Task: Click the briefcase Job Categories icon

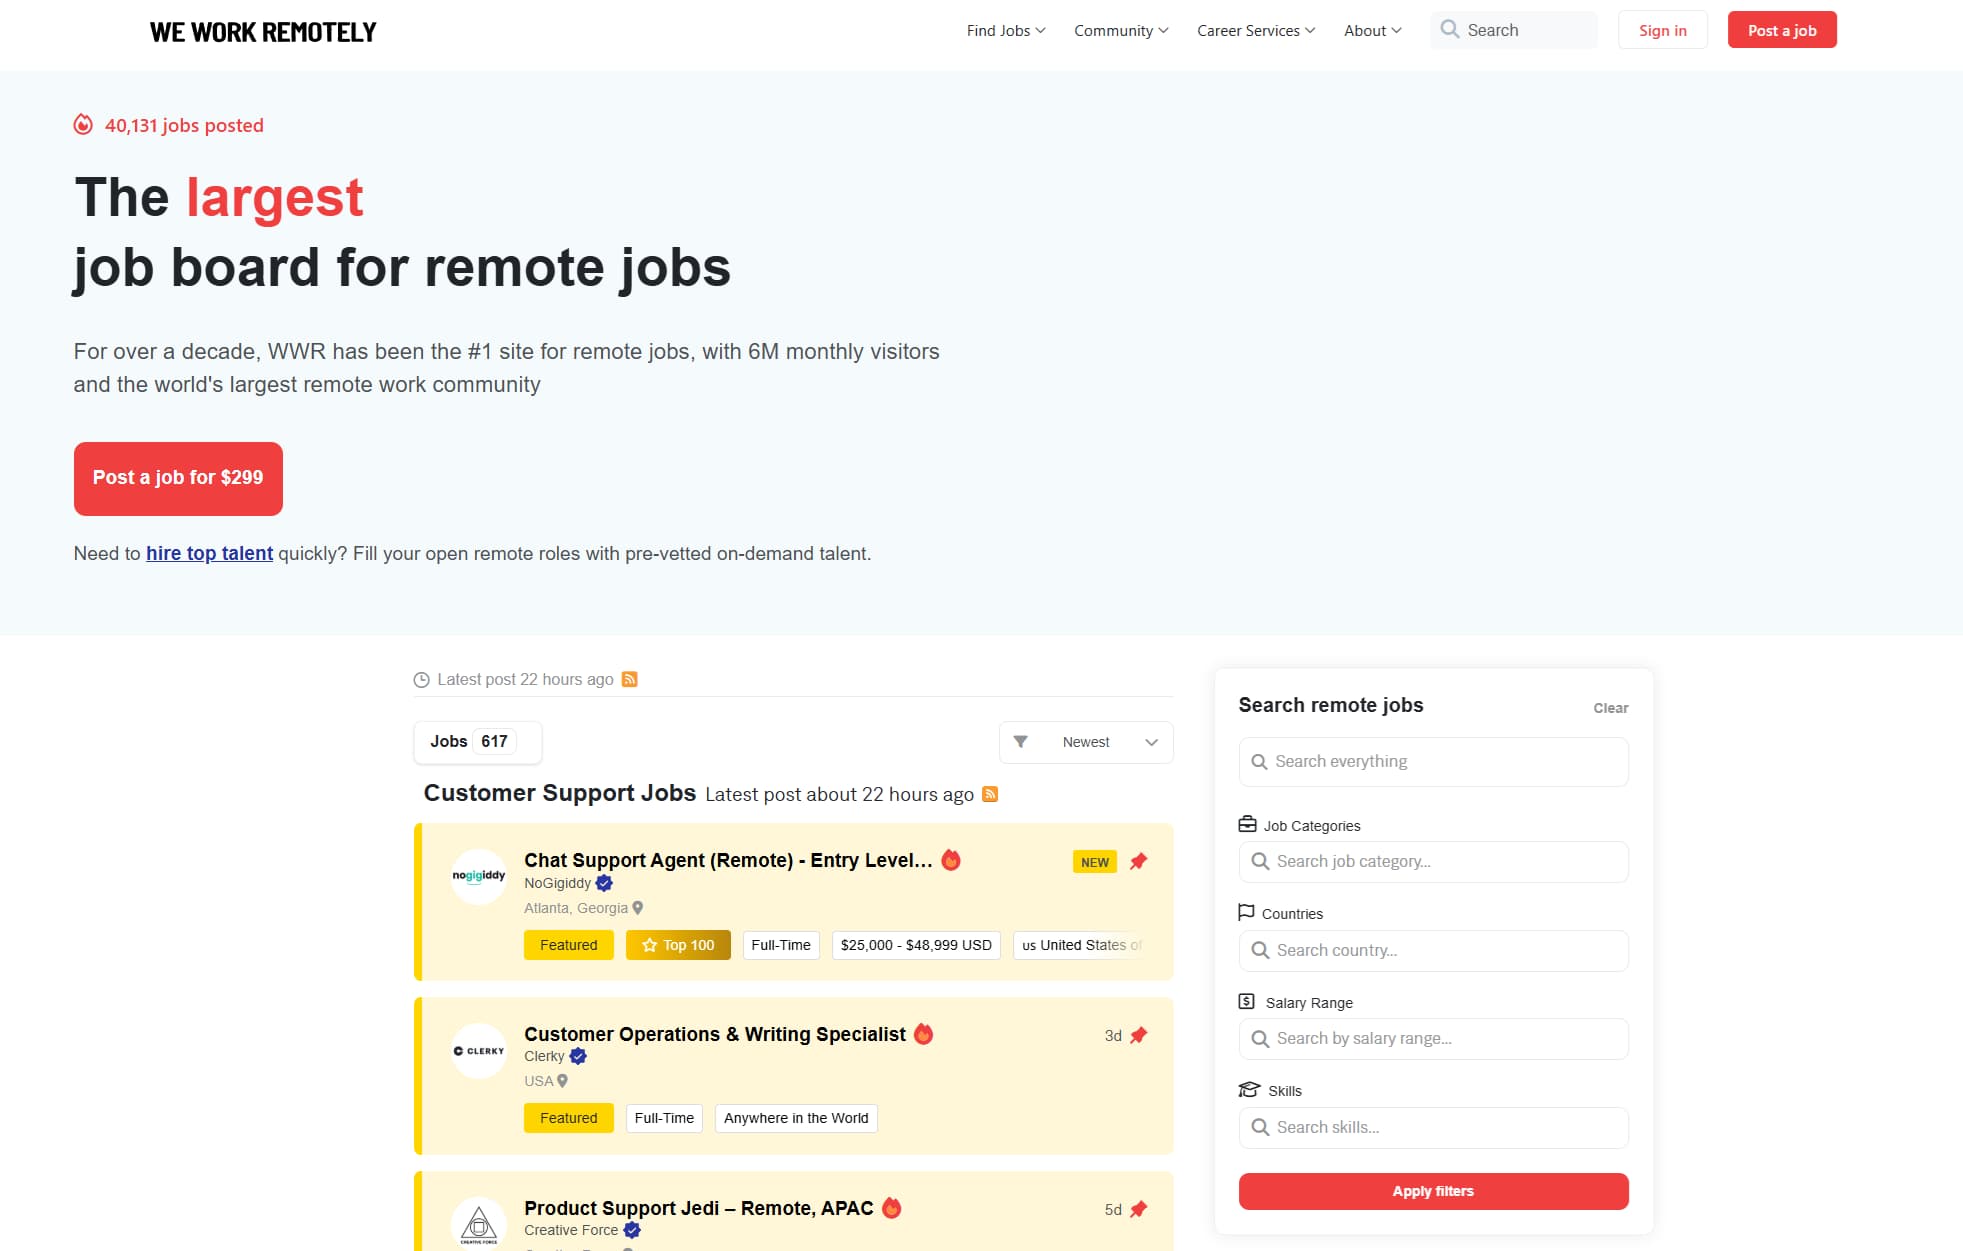Action: pyautogui.click(x=1247, y=824)
